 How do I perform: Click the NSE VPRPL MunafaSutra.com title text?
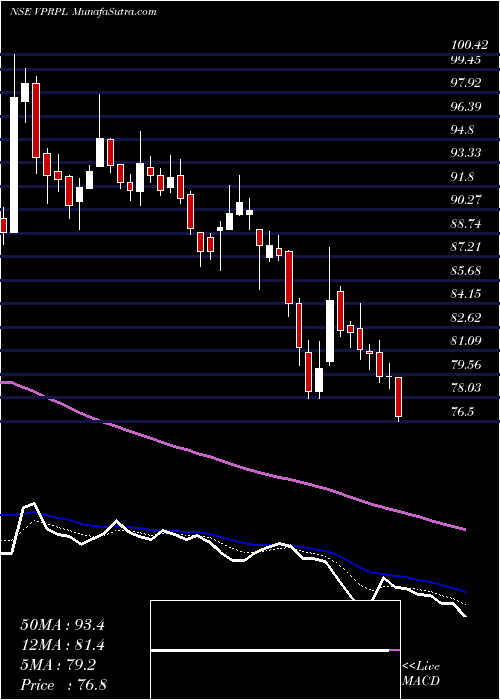coord(83,12)
